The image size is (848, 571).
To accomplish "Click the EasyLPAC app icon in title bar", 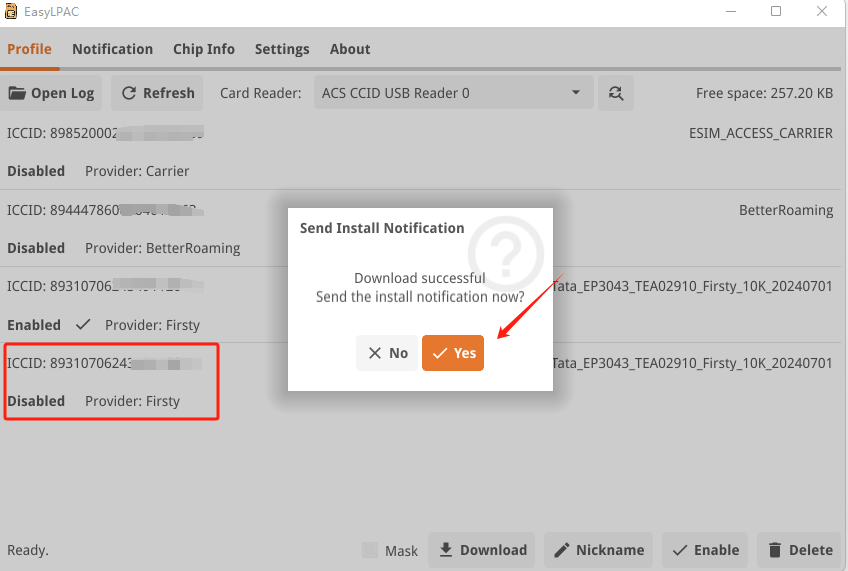I will (11, 11).
